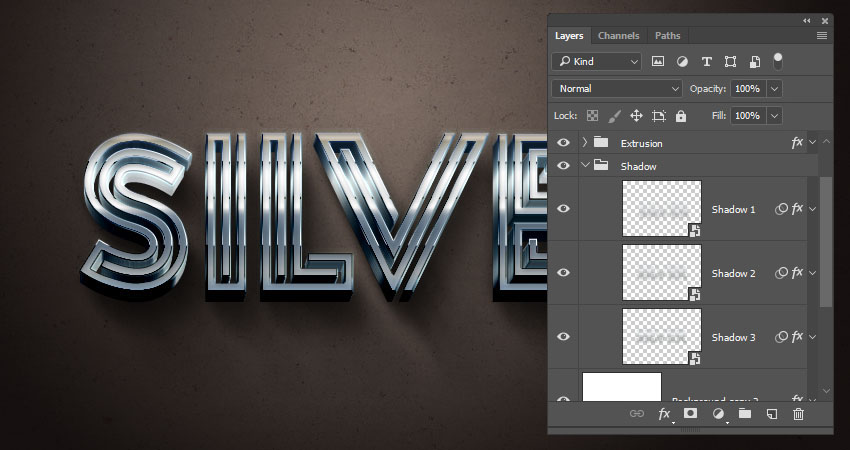Hide the Shadow 1 layer
The width and height of the screenshot is (850, 450).
(563, 209)
